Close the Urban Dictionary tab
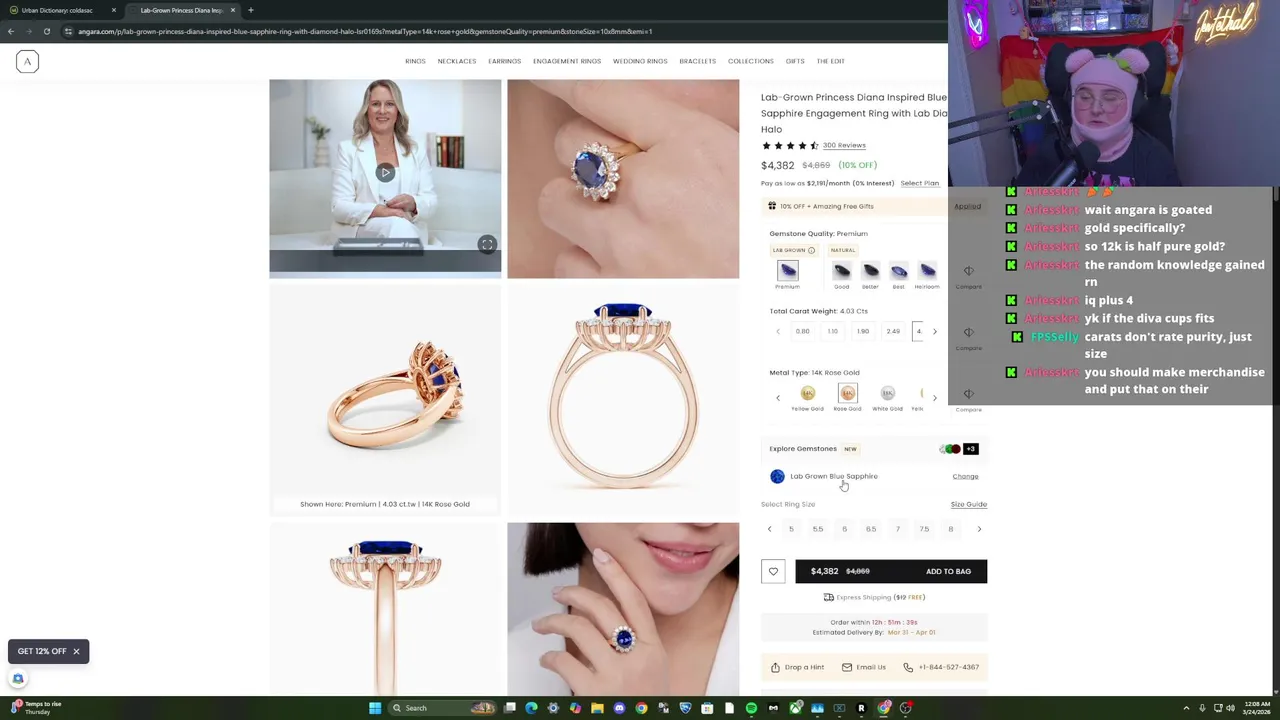Image resolution: width=1280 pixels, height=720 pixels. 113,10
